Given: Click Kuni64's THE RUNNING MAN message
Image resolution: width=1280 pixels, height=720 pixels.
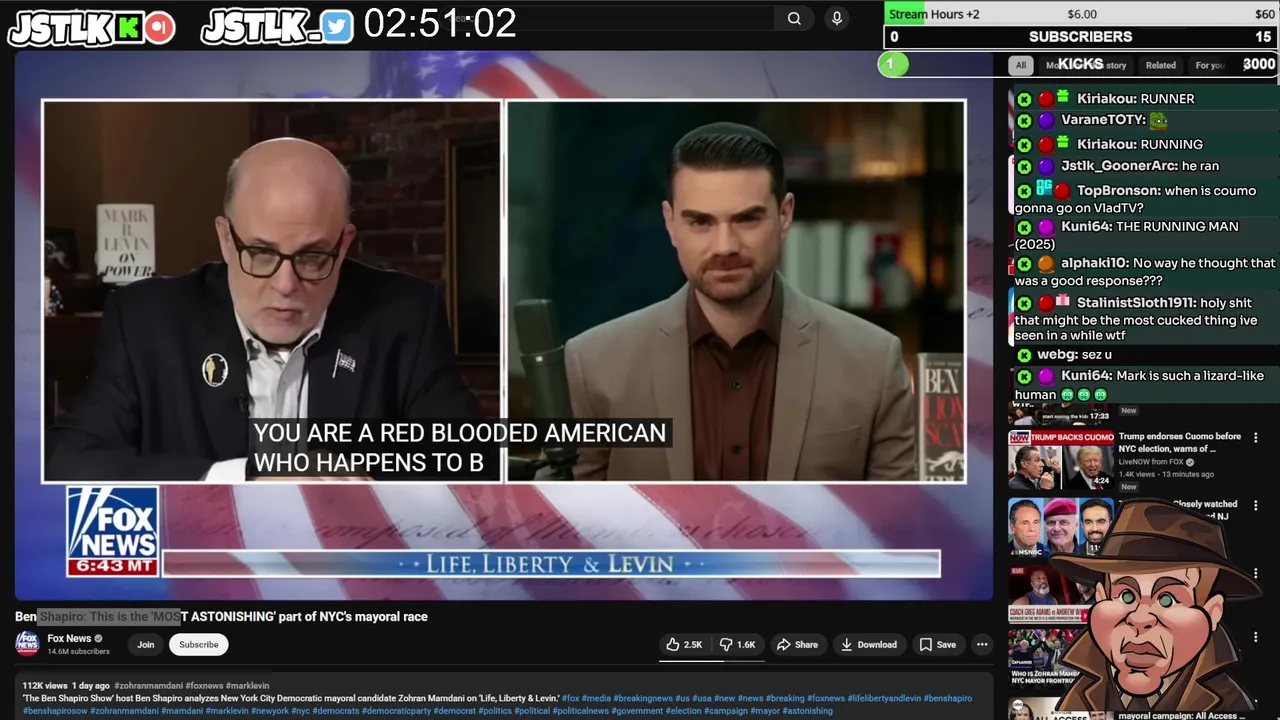Looking at the screenshot, I should [x=1127, y=235].
